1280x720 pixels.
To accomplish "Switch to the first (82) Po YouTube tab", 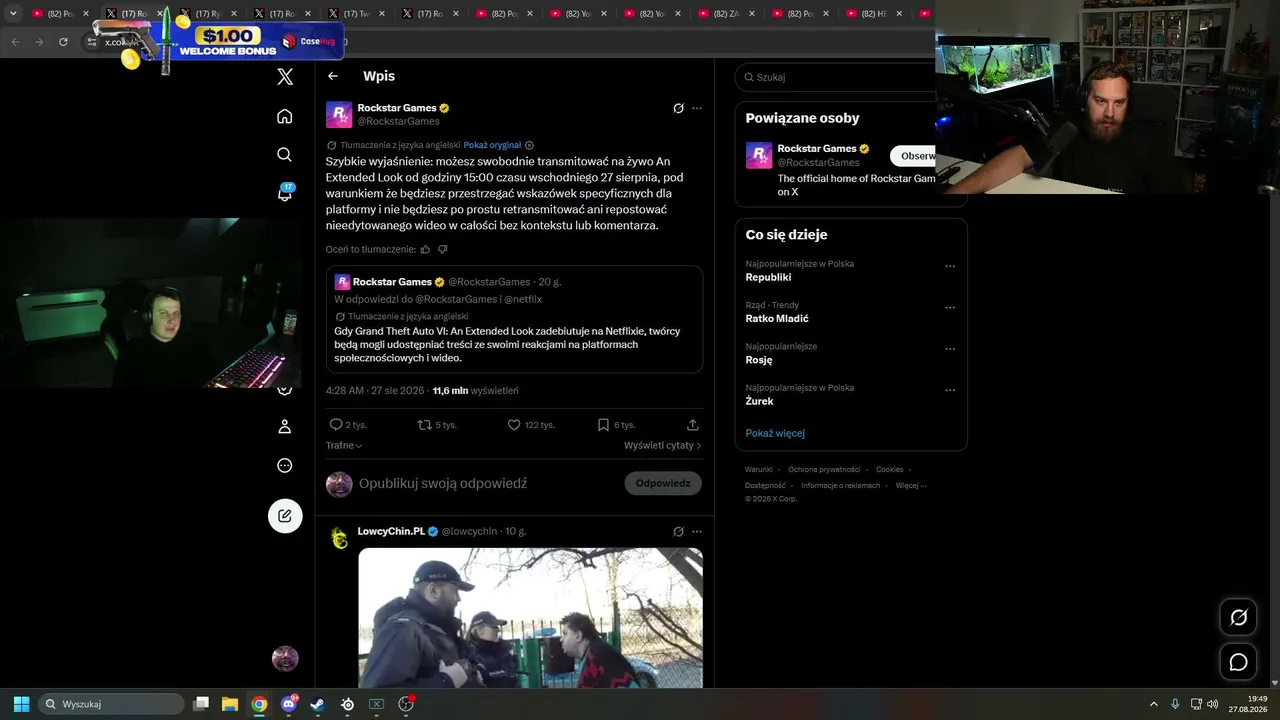I will [x=59, y=13].
